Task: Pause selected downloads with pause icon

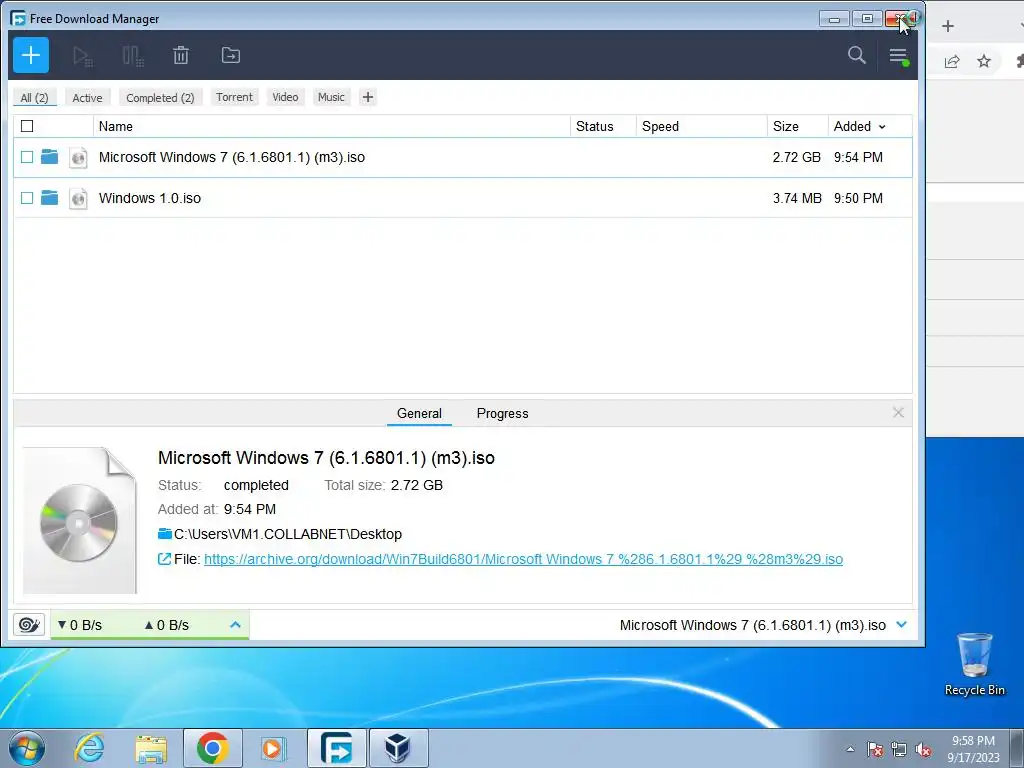Action: click(x=133, y=56)
